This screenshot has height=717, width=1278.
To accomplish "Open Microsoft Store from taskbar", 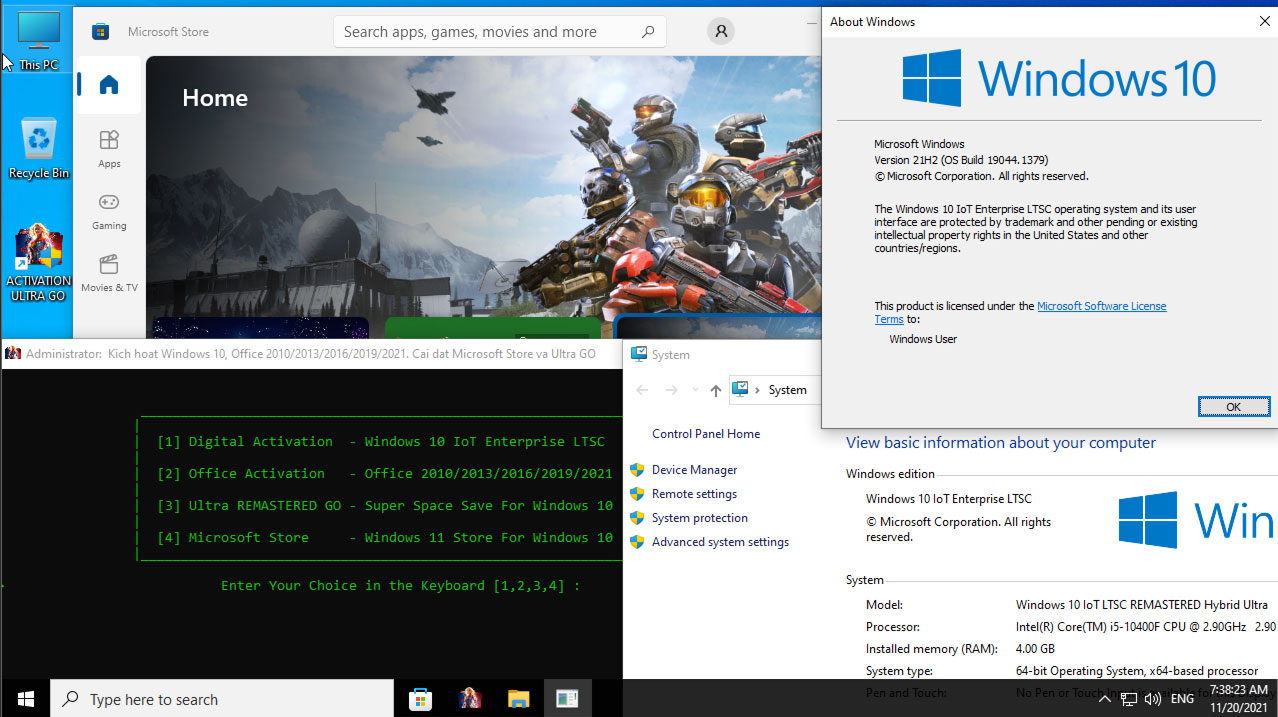I will click(x=421, y=698).
